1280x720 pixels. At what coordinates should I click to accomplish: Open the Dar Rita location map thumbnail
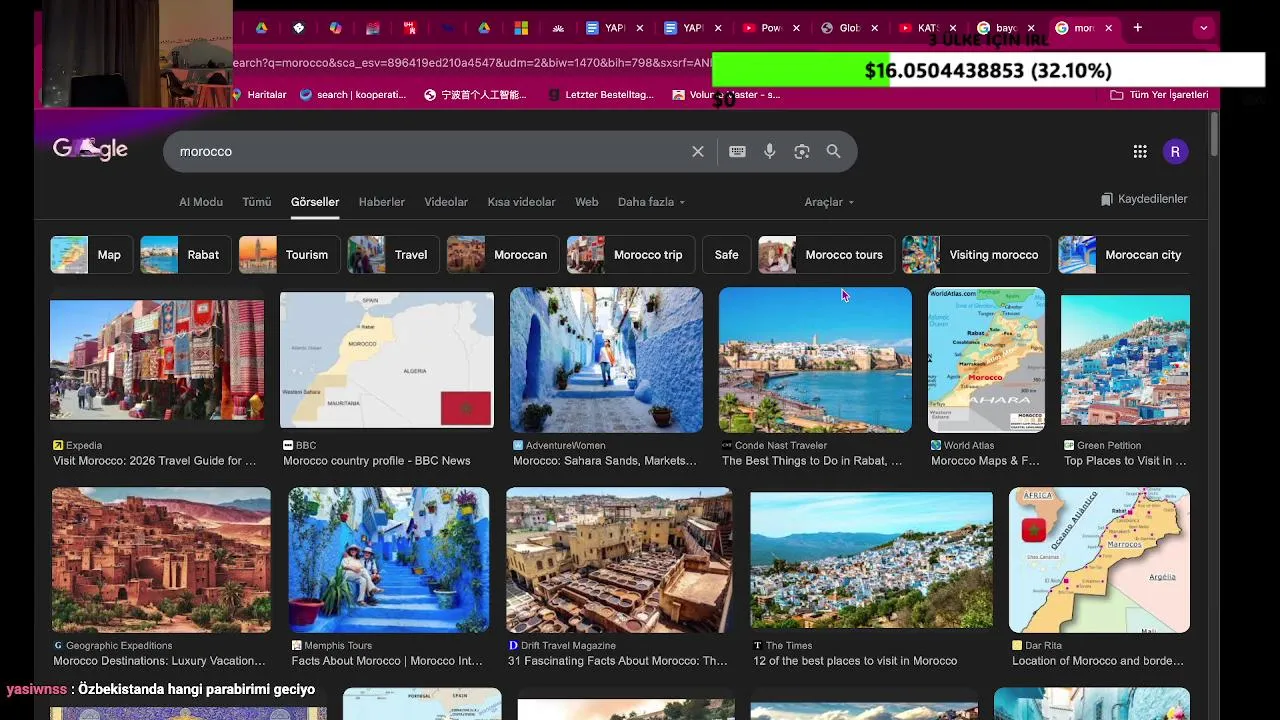[x=1099, y=560]
